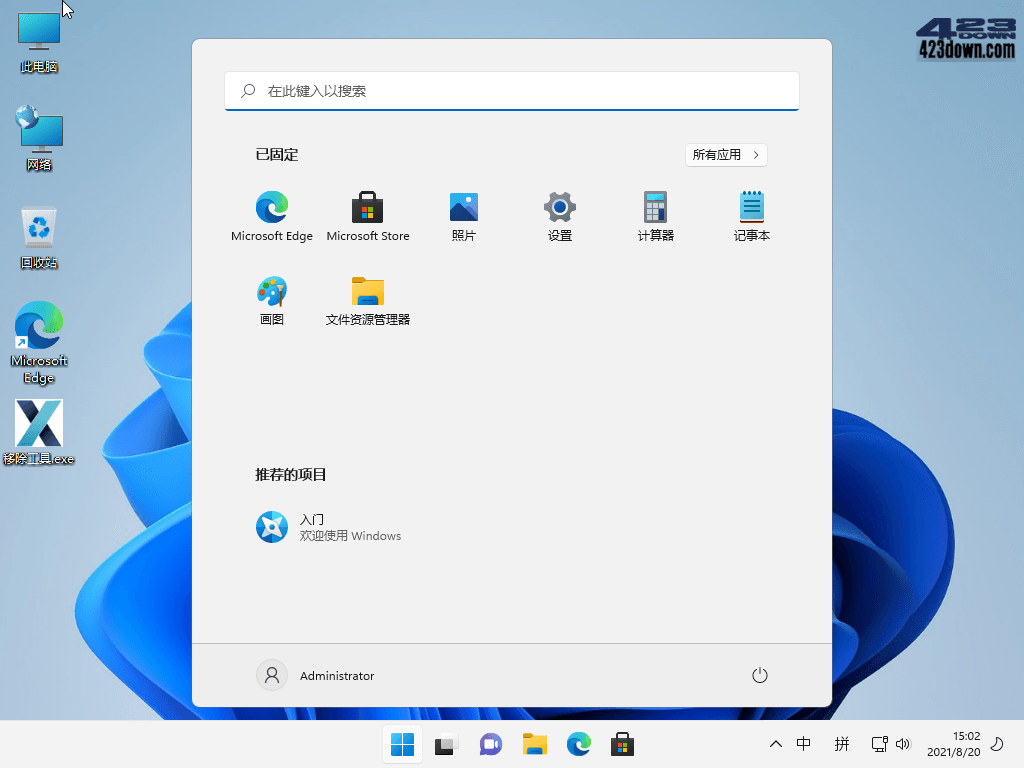This screenshot has height=768, width=1024.
Task: Click the search input field
Action: pos(512,91)
